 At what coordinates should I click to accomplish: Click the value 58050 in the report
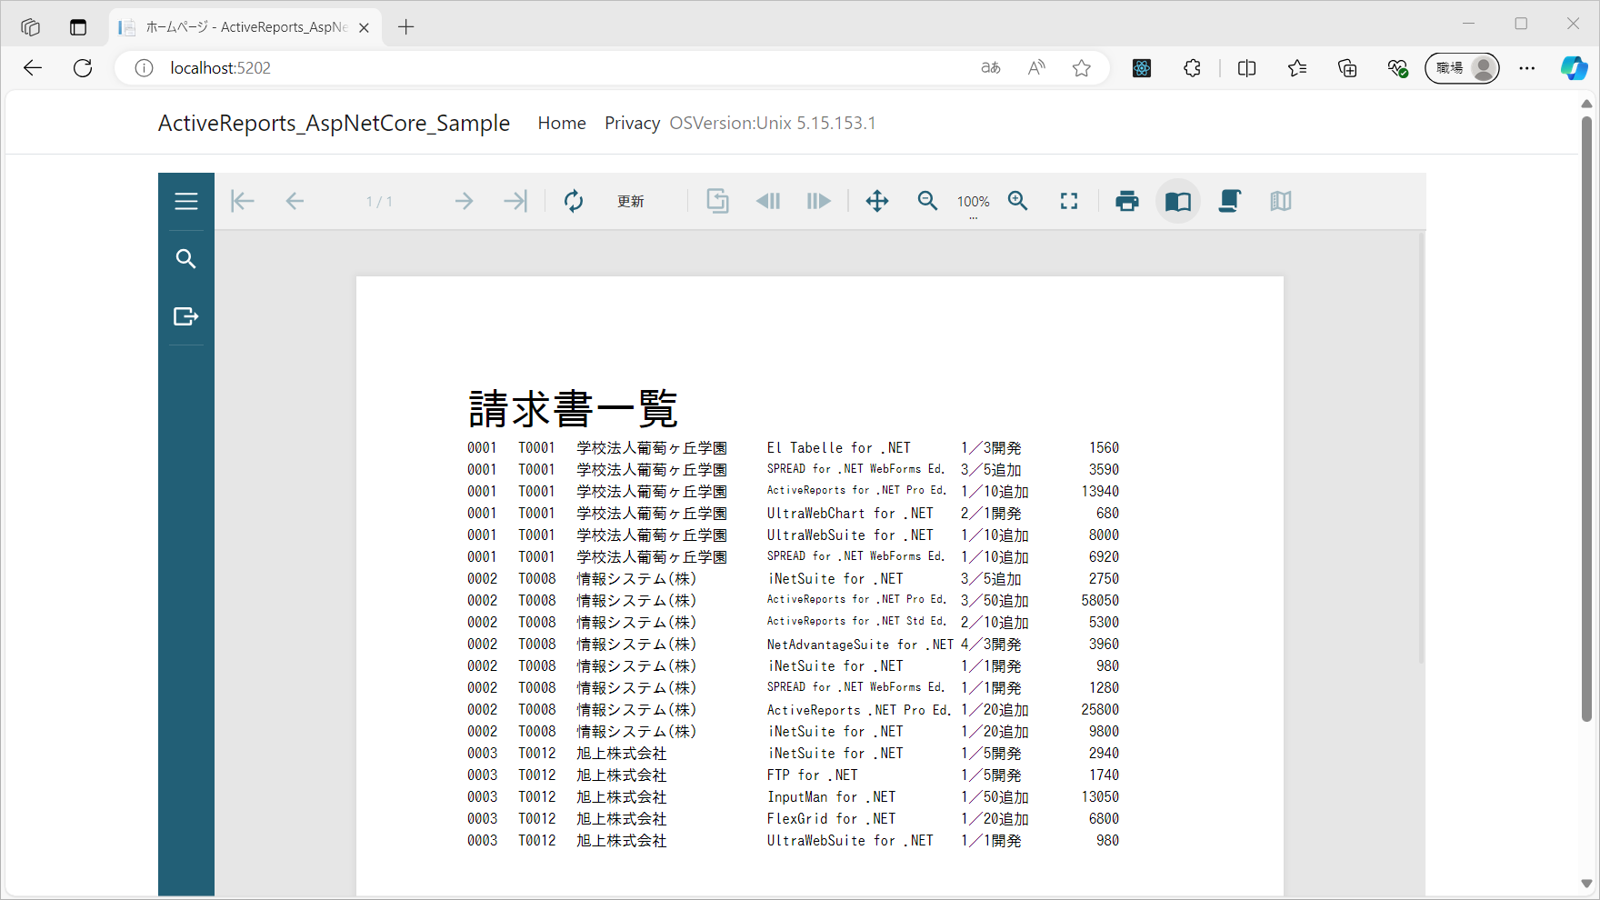click(x=1100, y=601)
